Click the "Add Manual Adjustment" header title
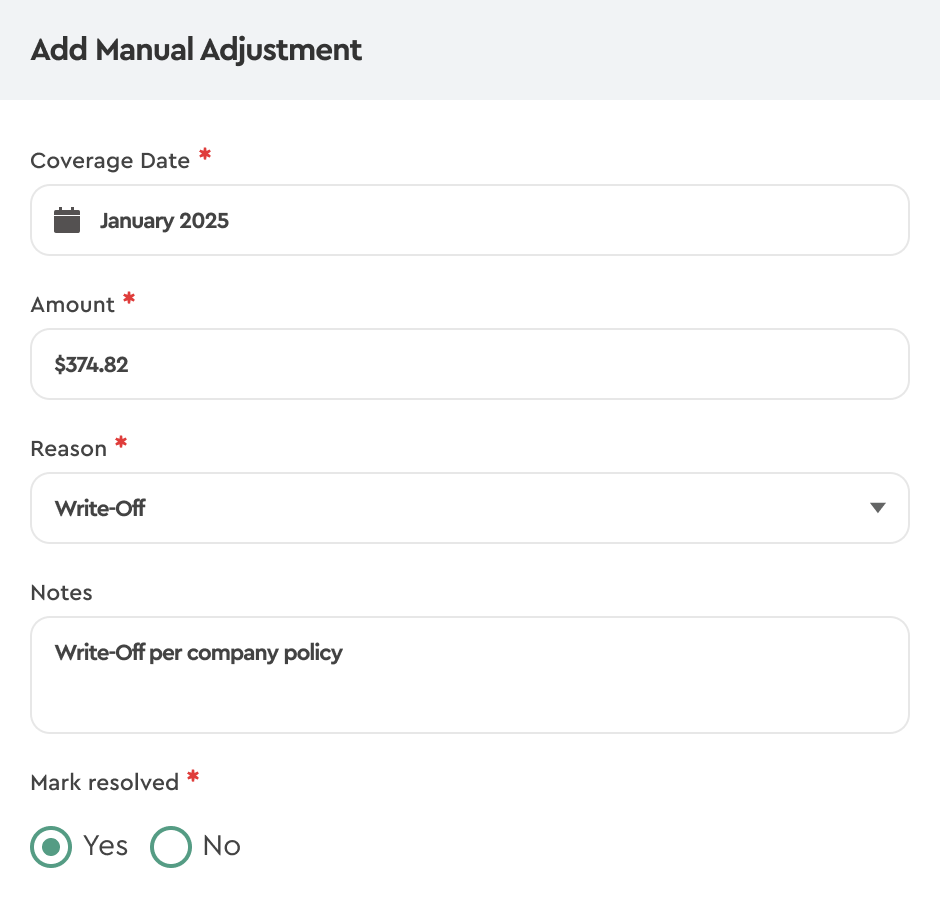The image size is (940, 918). [x=197, y=50]
